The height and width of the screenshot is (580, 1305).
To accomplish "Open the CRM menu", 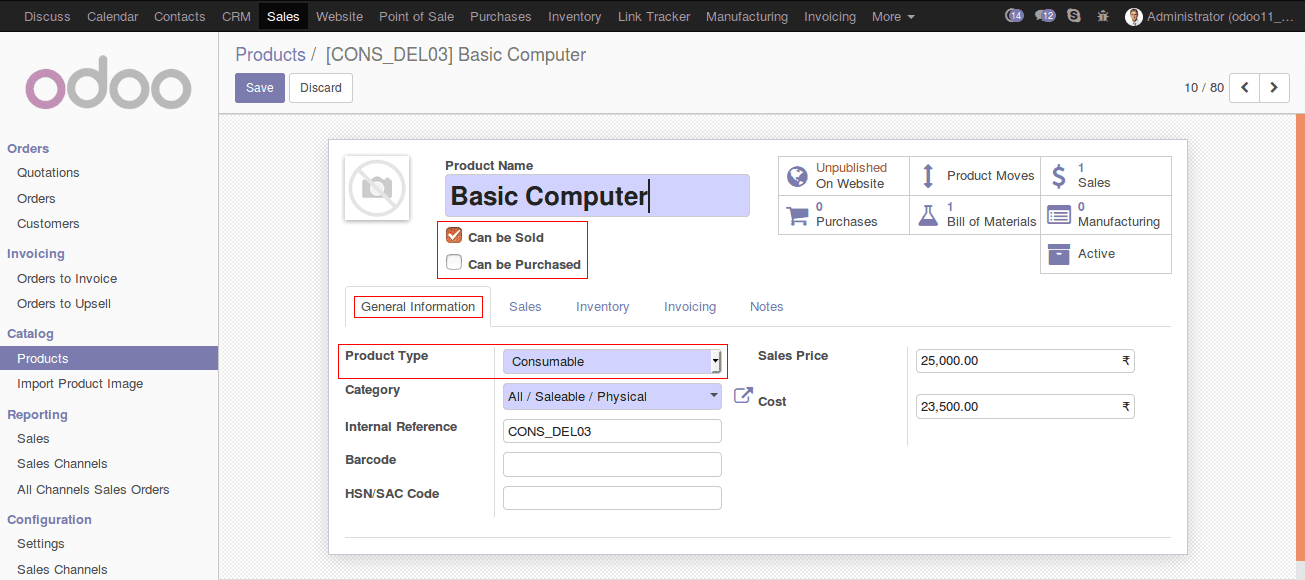I will pyautogui.click(x=236, y=16).
